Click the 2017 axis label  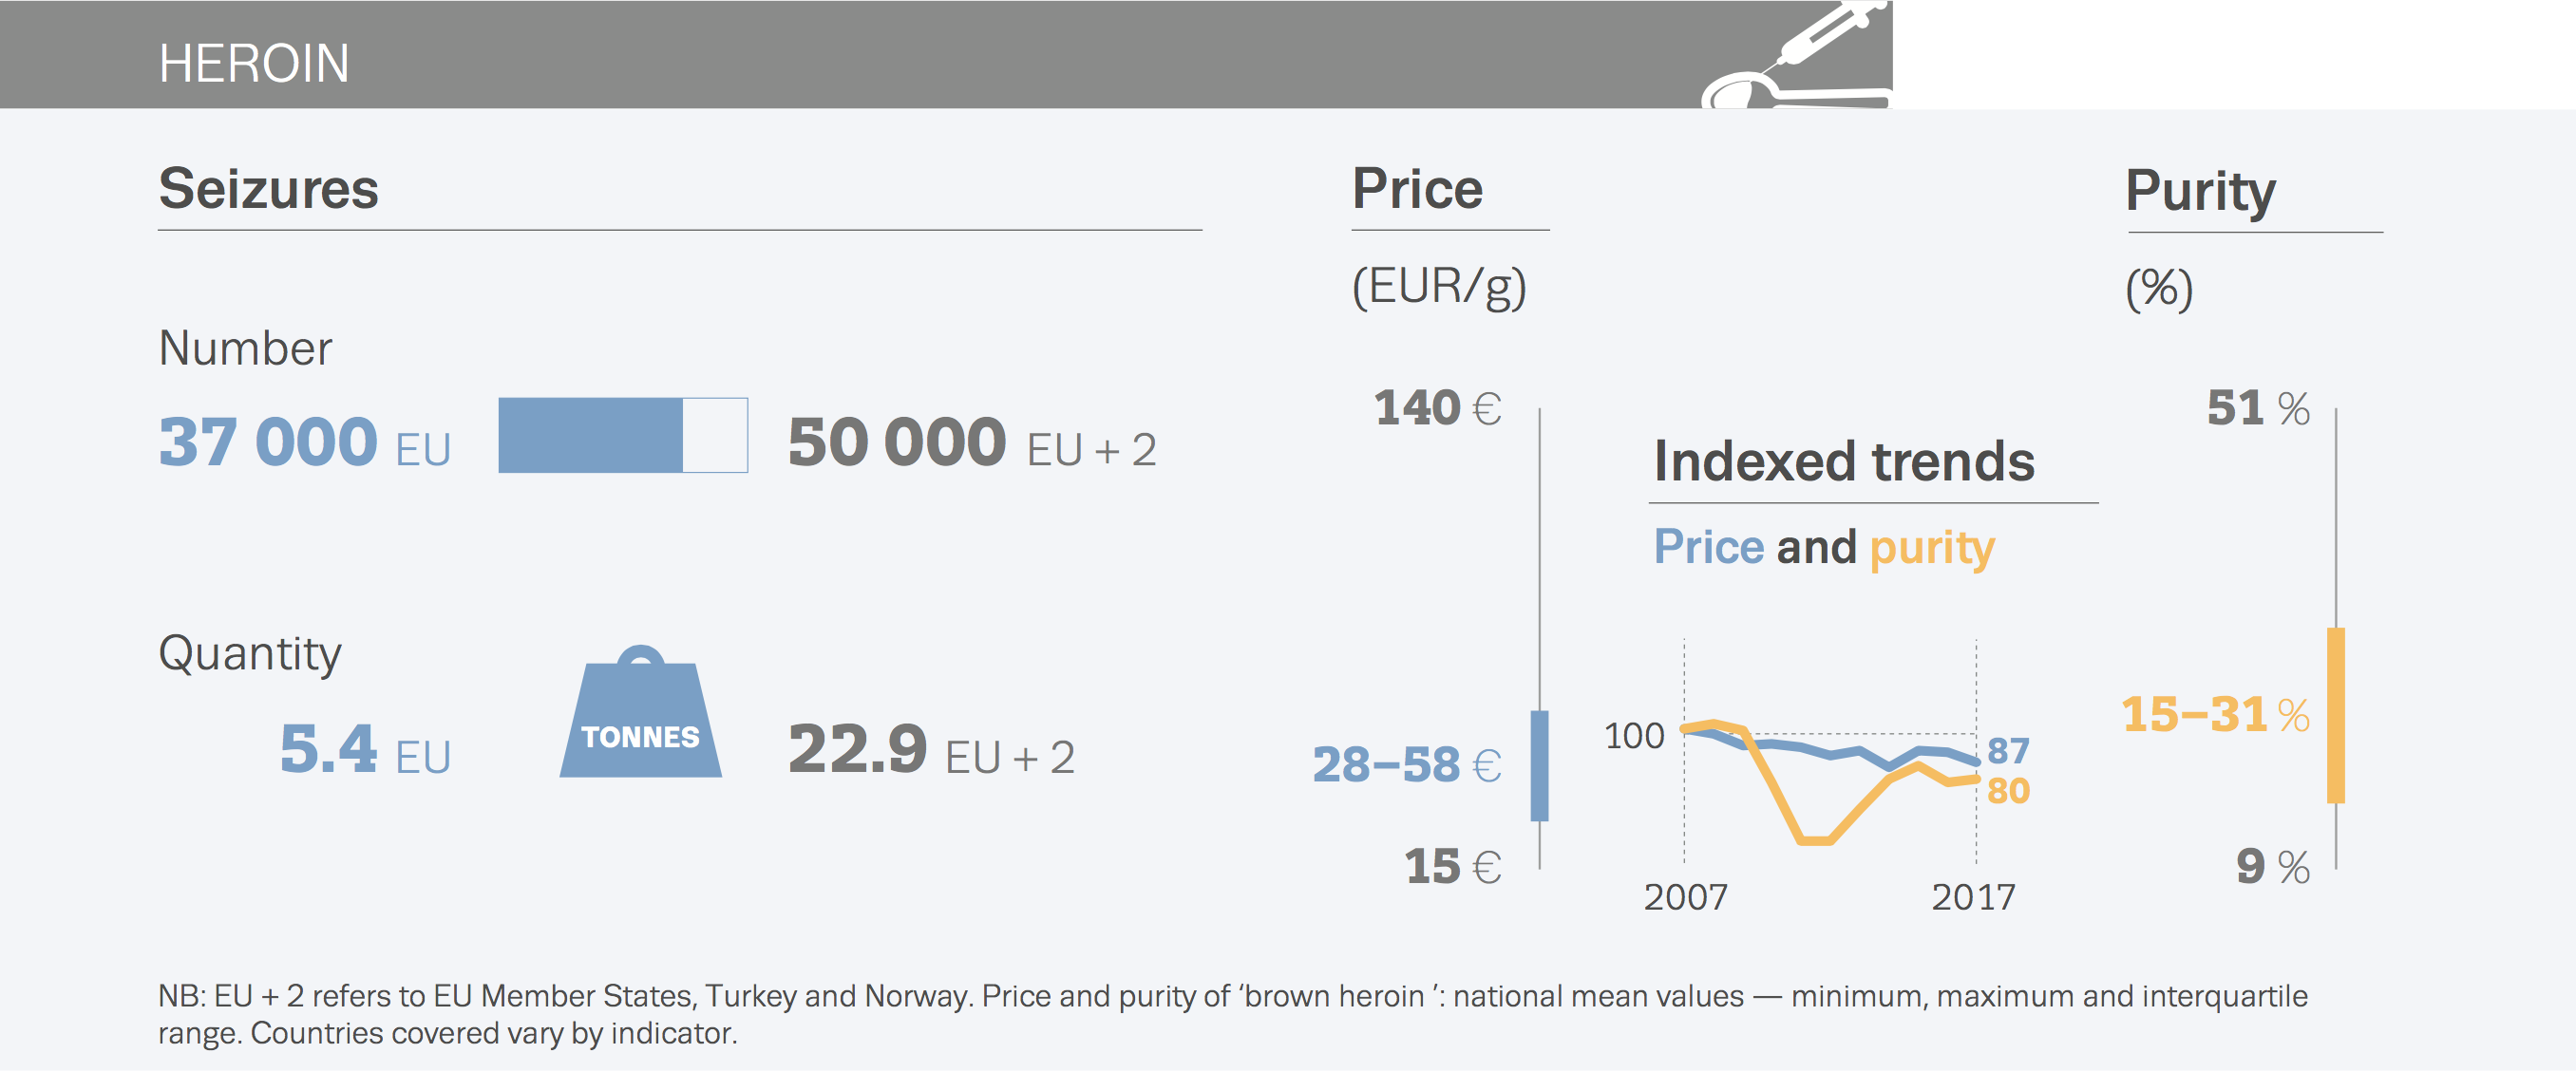pyautogui.click(x=1973, y=897)
